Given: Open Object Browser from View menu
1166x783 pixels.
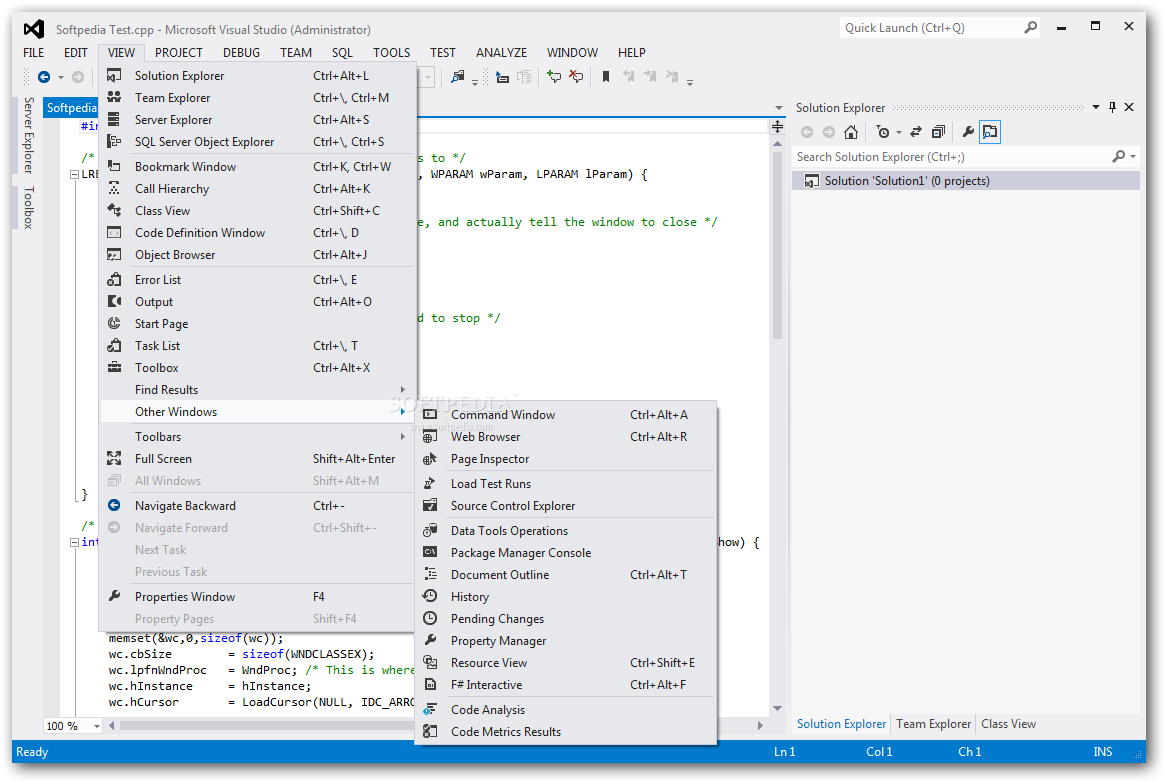Looking at the screenshot, I should [x=257, y=255].
